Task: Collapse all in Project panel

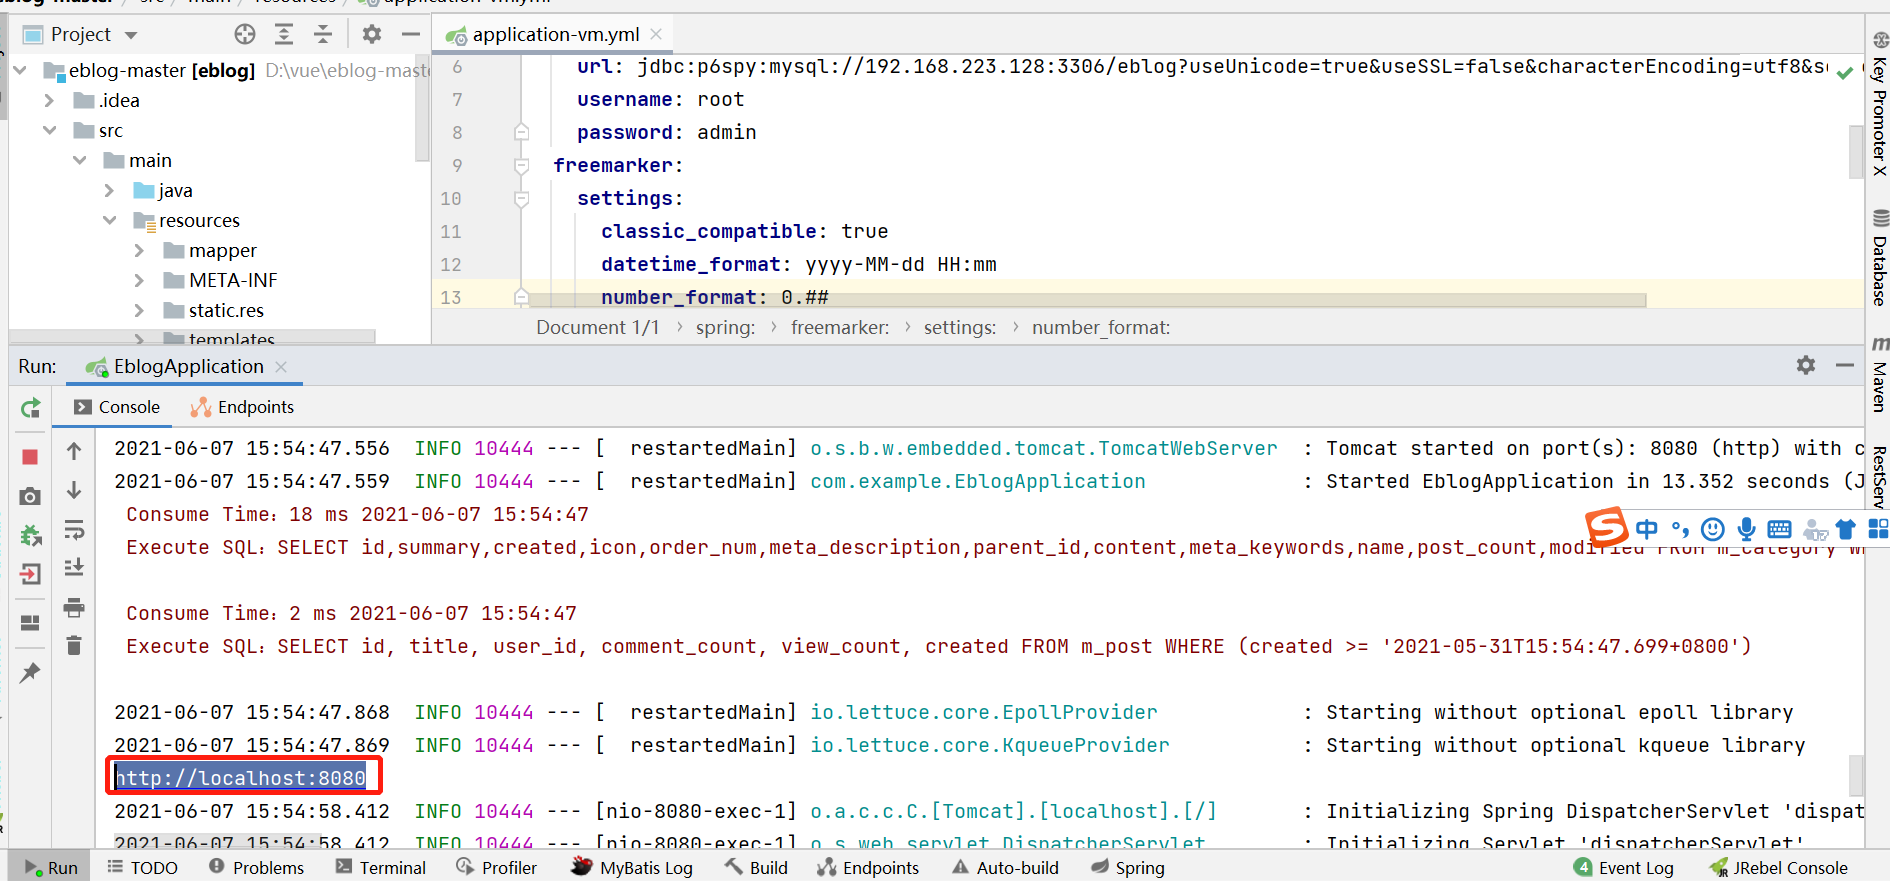Action: 323,34
